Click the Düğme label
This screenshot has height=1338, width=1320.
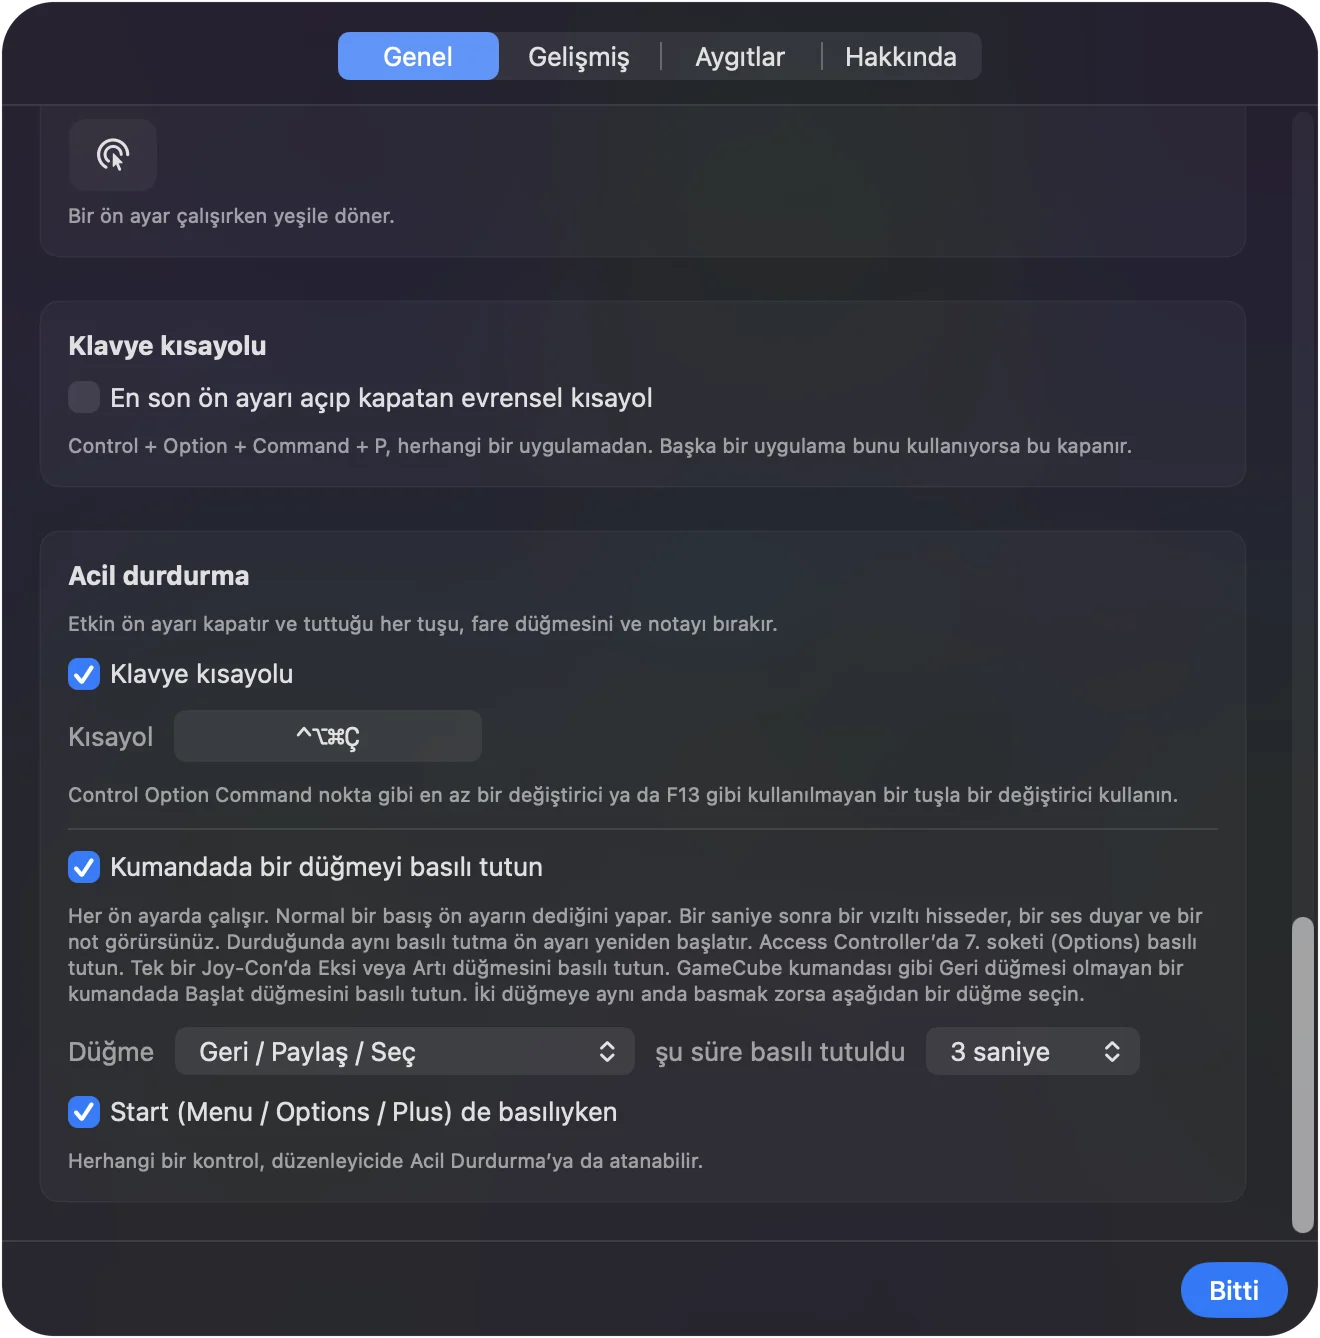(111, 1052)
